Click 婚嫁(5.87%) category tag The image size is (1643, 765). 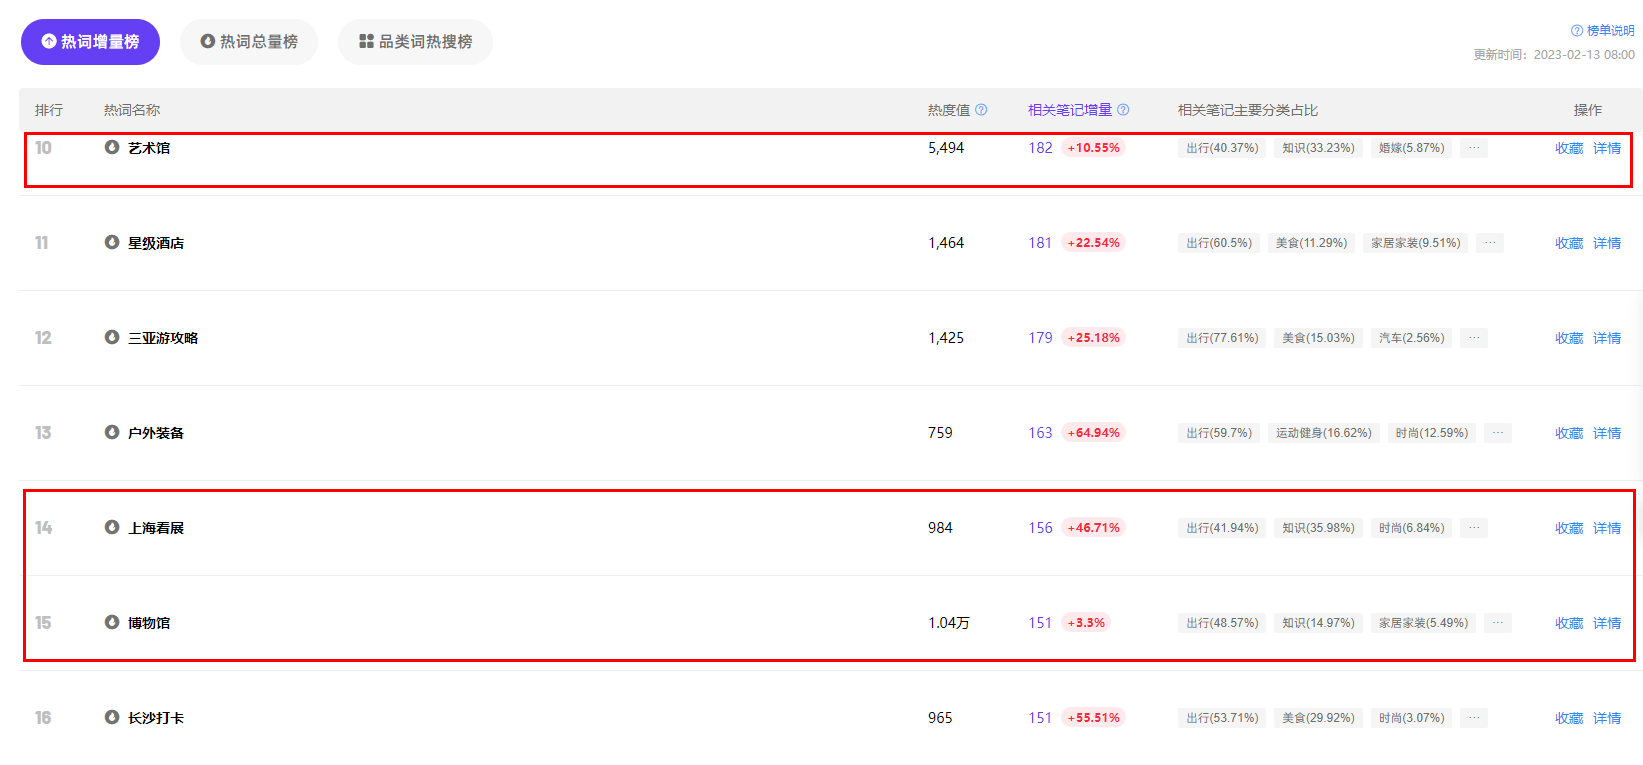pyautogui.click(x=1411, y=148)
